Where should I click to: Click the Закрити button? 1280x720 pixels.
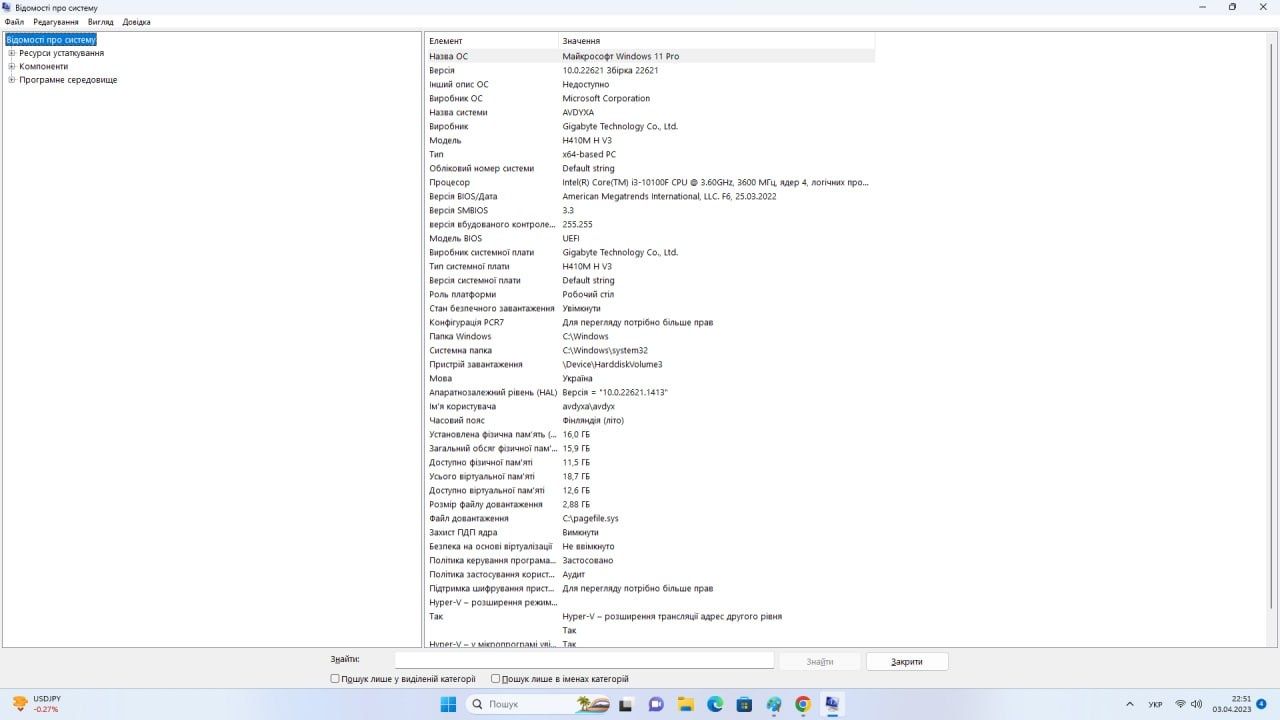(x=907, y=661)
